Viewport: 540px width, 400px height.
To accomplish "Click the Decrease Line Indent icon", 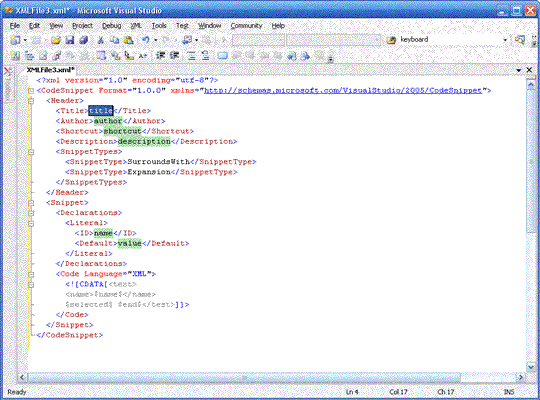I will (160, 55).
